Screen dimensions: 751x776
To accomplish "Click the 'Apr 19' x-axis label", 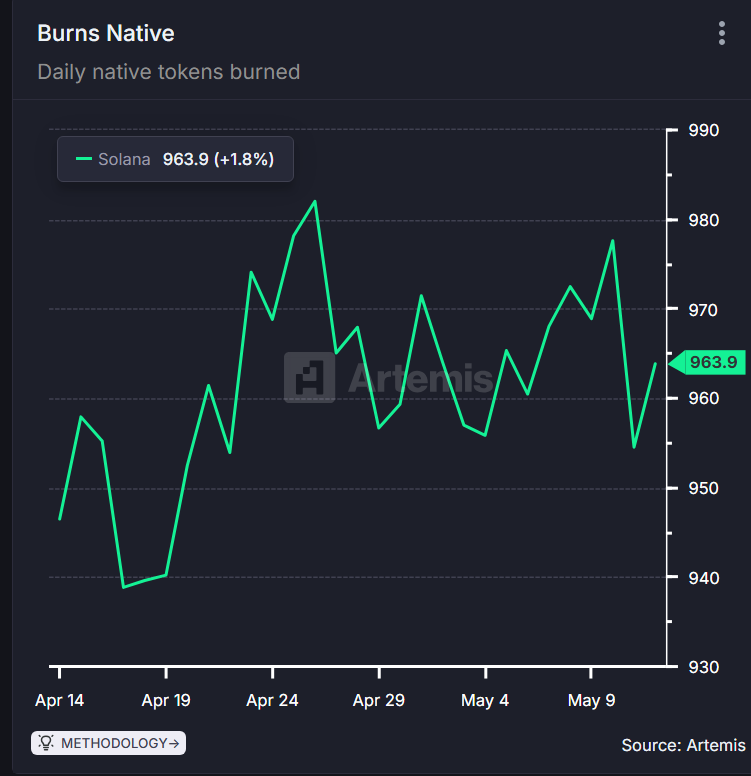I will [166, 700].
